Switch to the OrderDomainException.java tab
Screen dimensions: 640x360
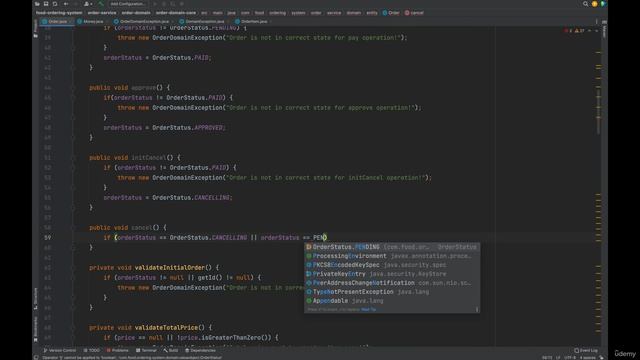[144, 21]
